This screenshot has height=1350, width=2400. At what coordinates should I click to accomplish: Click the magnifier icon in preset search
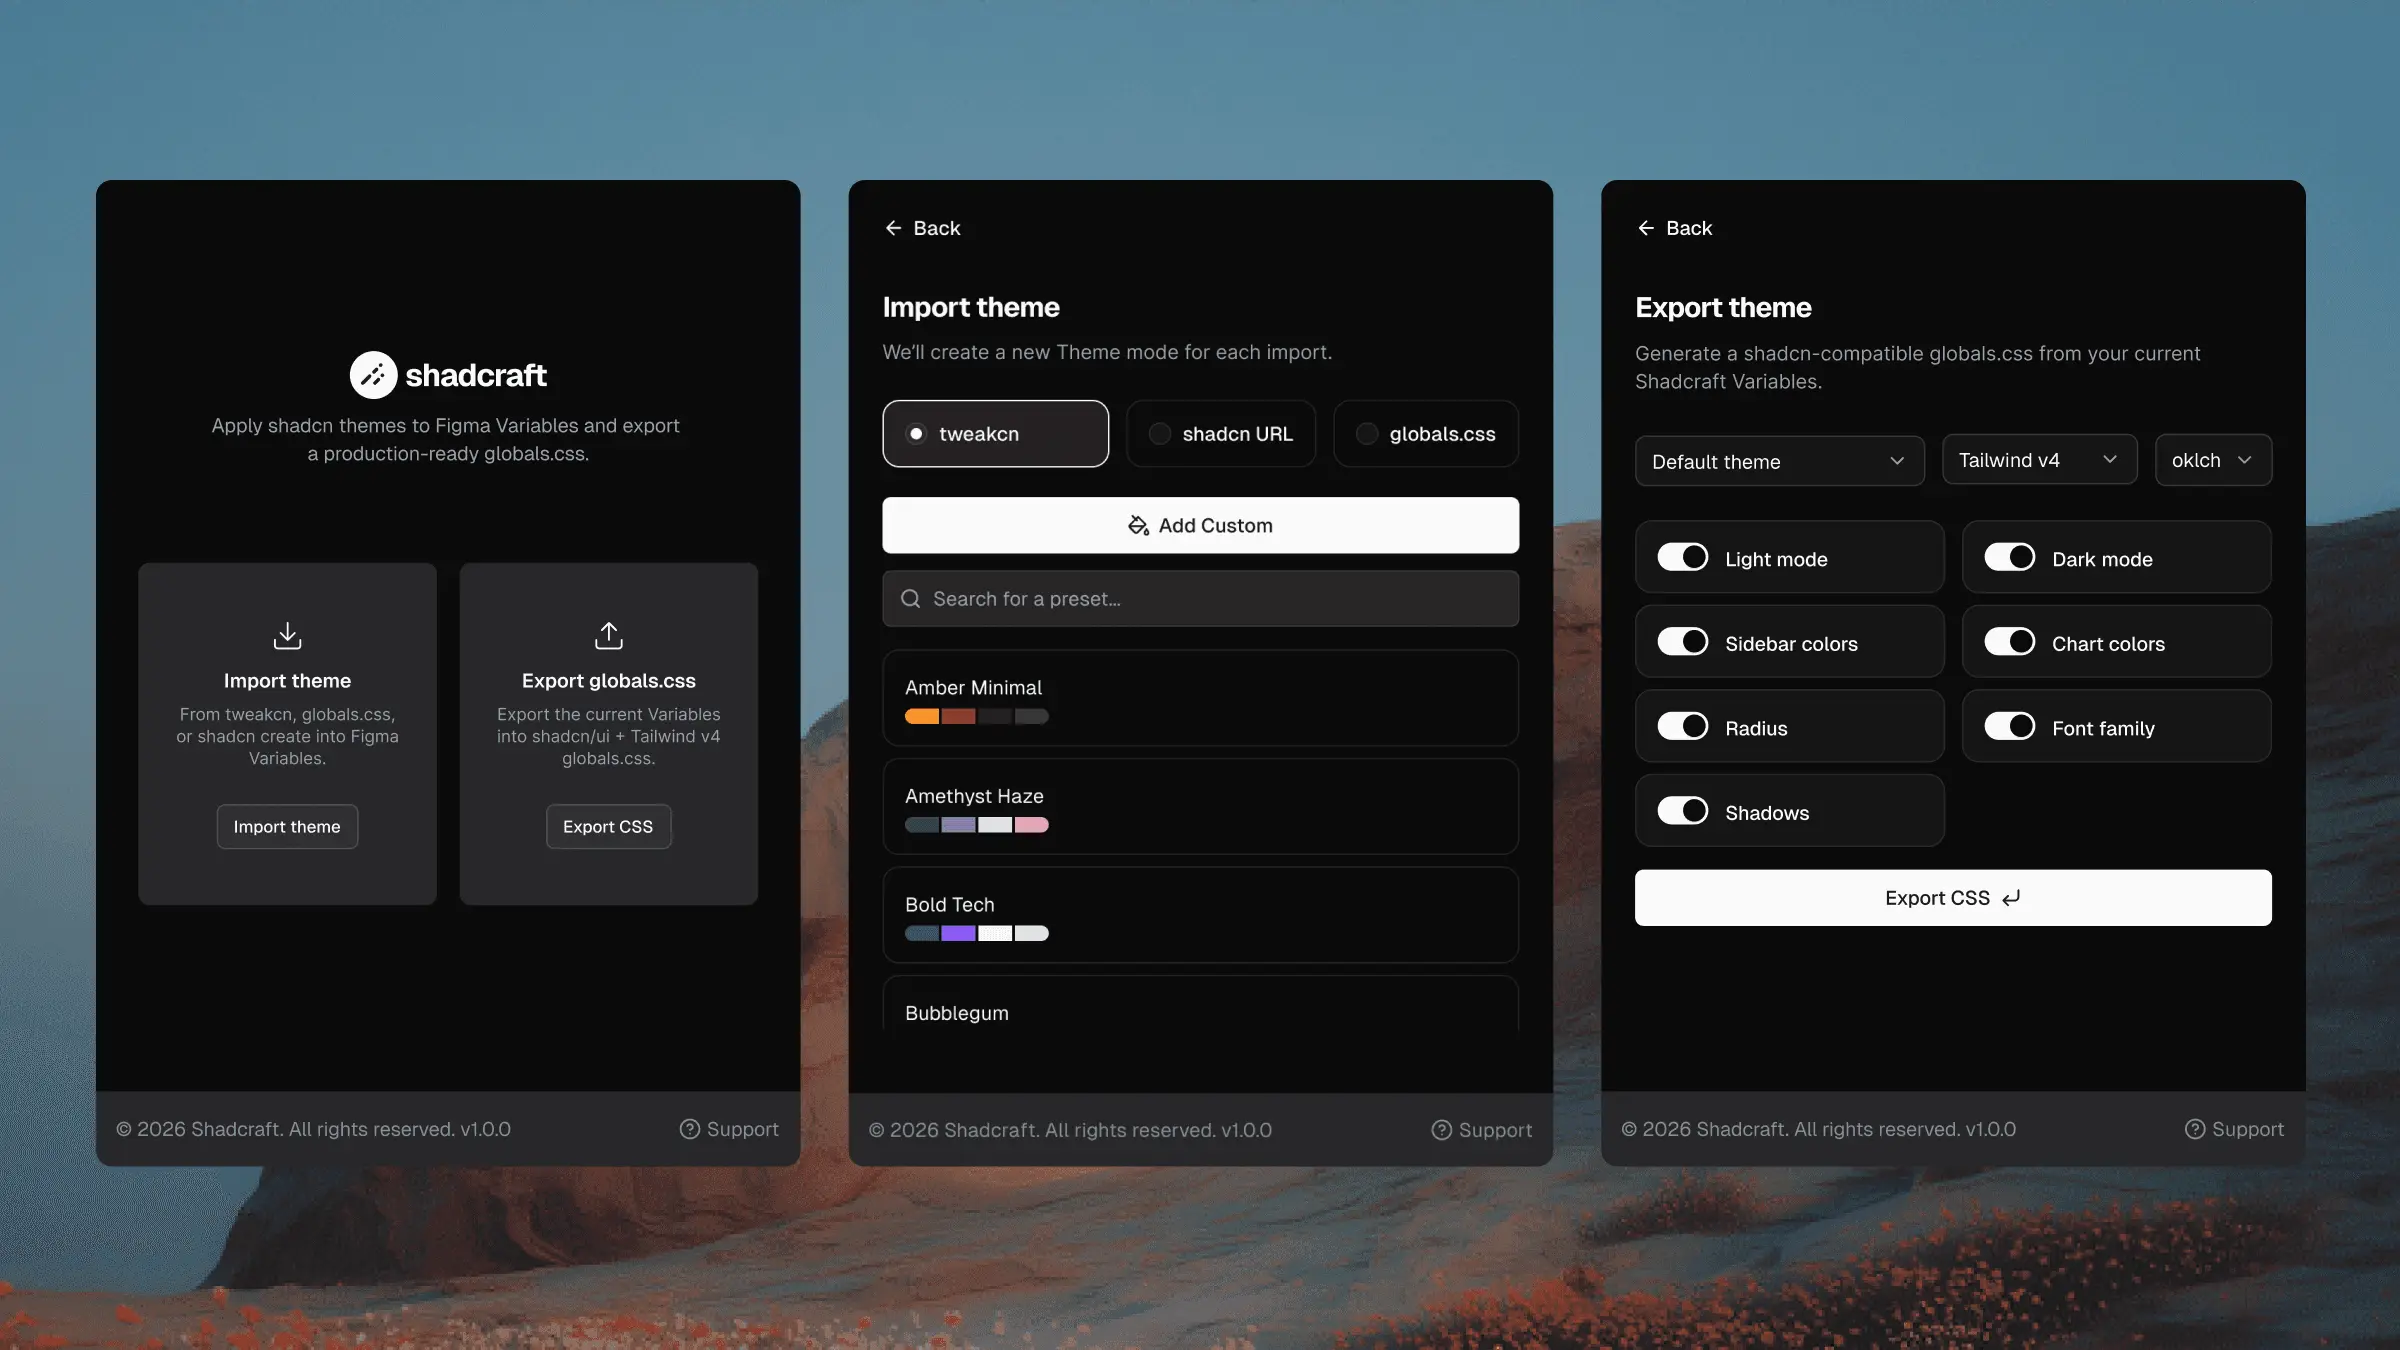(910, 598)
